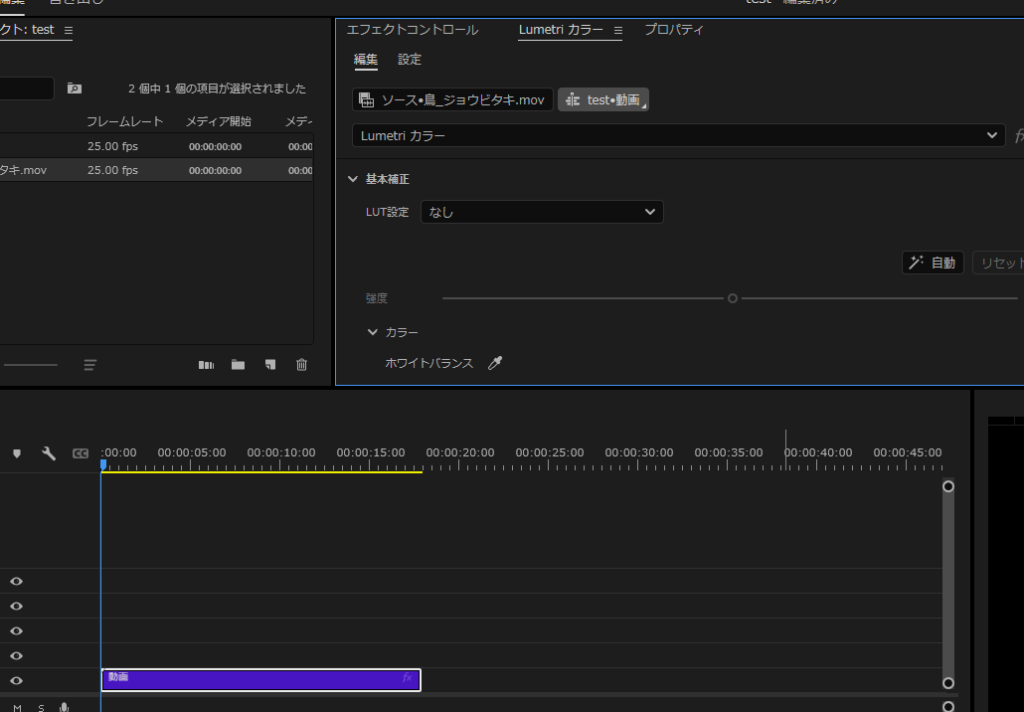Click the 00:00:20:00 mark on time ruler
Screen dimensions: 1024x712
tap(460, 453)
